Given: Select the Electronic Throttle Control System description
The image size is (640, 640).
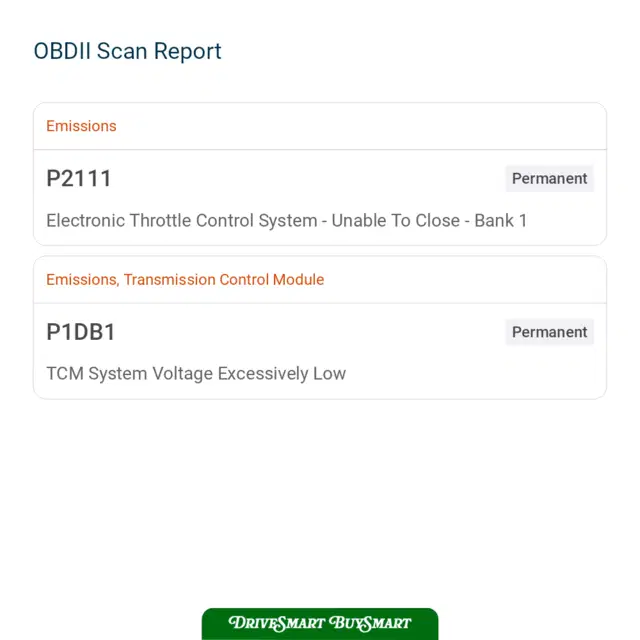Looking at the screenshot, I should coord(287,220).
